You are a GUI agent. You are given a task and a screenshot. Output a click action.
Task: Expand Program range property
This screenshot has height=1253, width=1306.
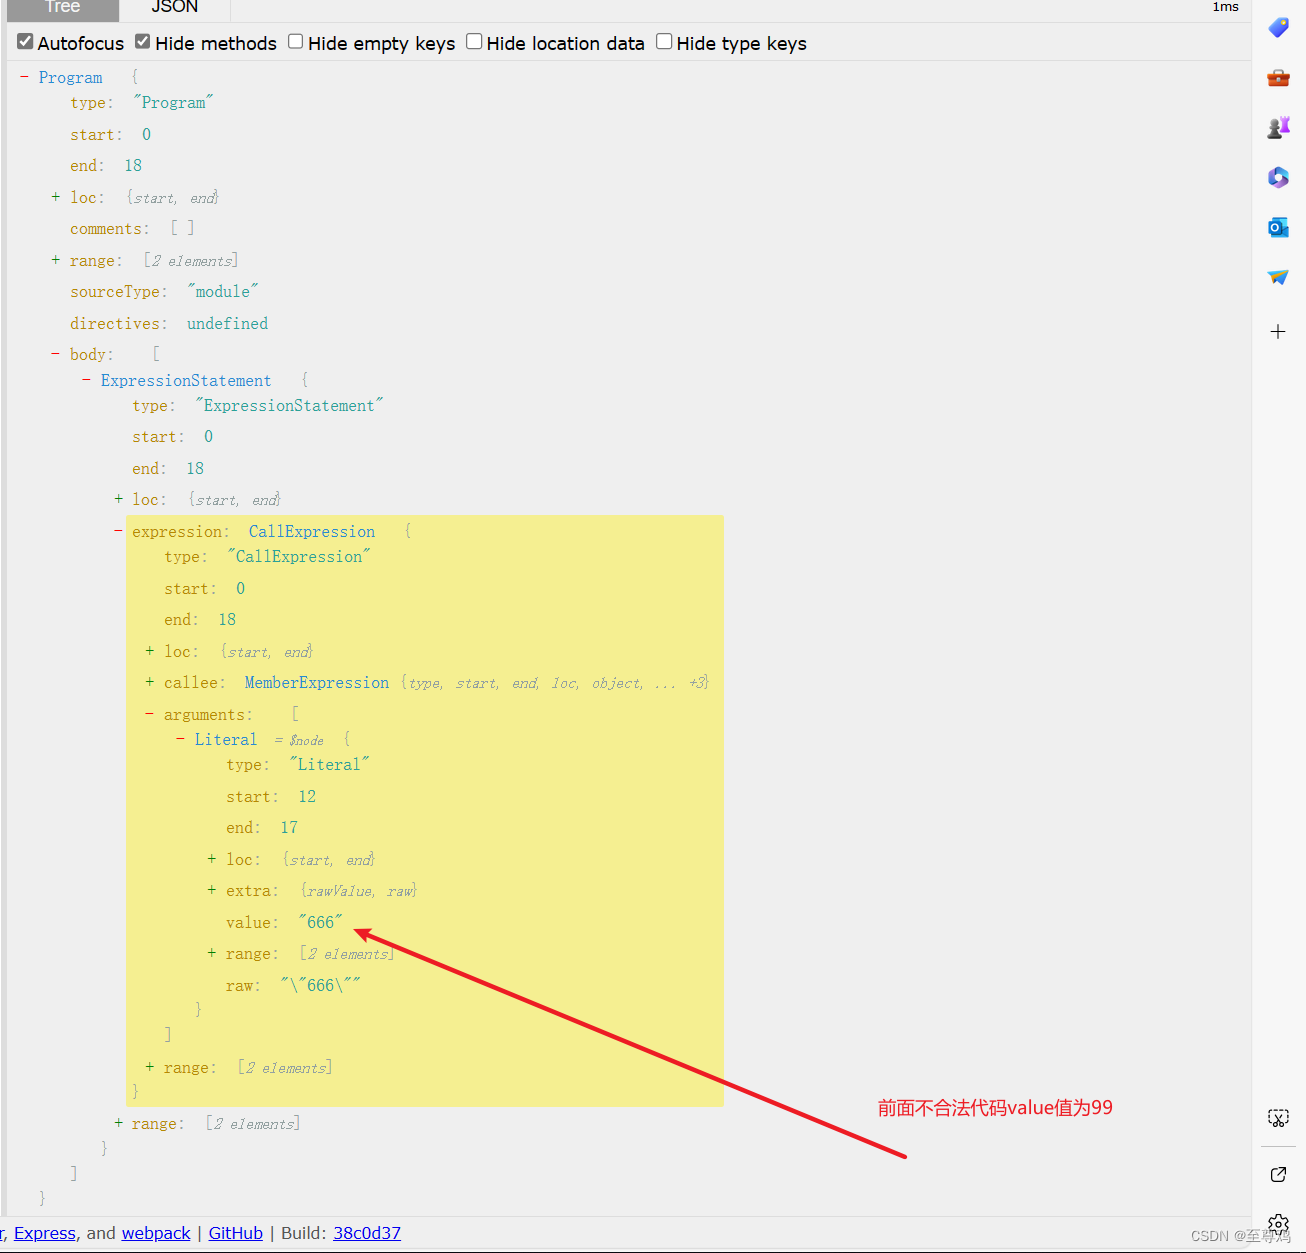[56, 260]
